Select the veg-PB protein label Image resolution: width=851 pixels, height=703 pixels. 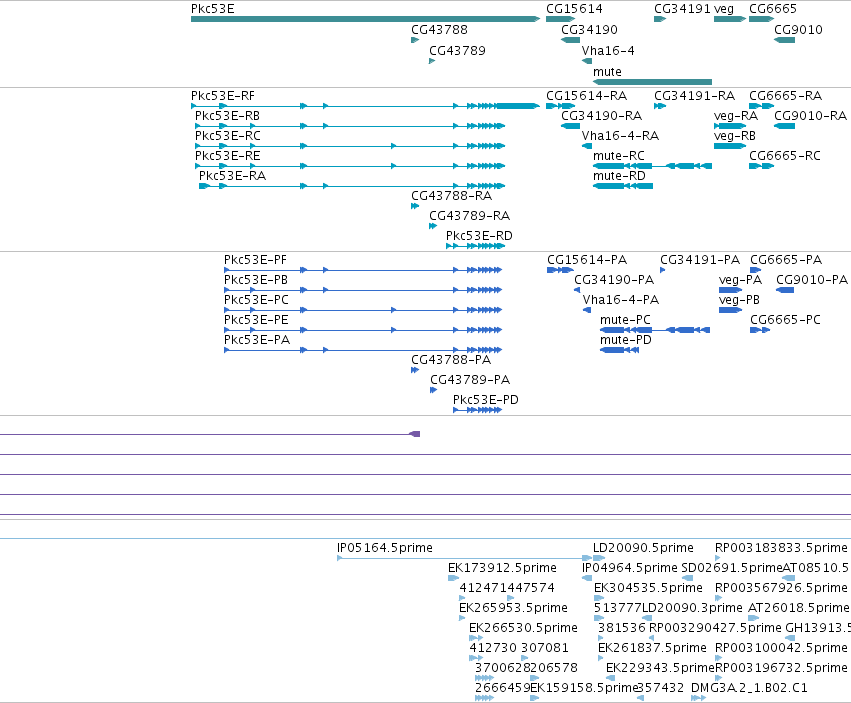pos(739,300)
